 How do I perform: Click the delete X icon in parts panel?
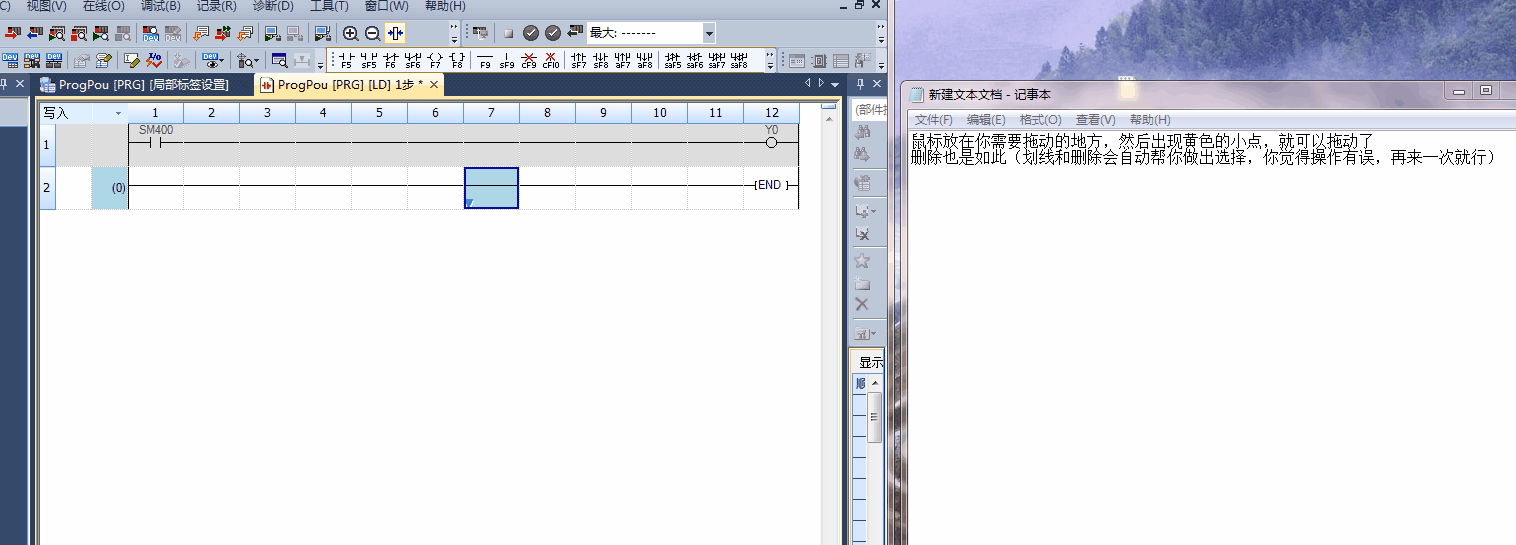861,304
